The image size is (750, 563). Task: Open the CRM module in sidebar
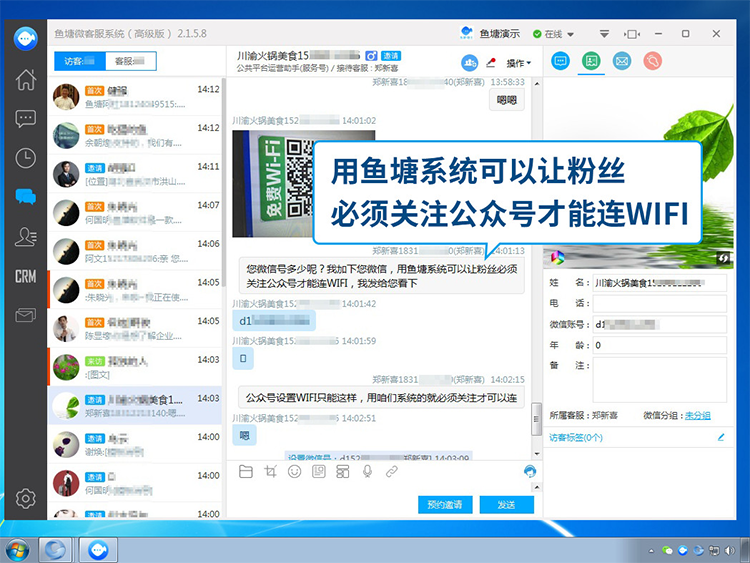tap(26, 276)
